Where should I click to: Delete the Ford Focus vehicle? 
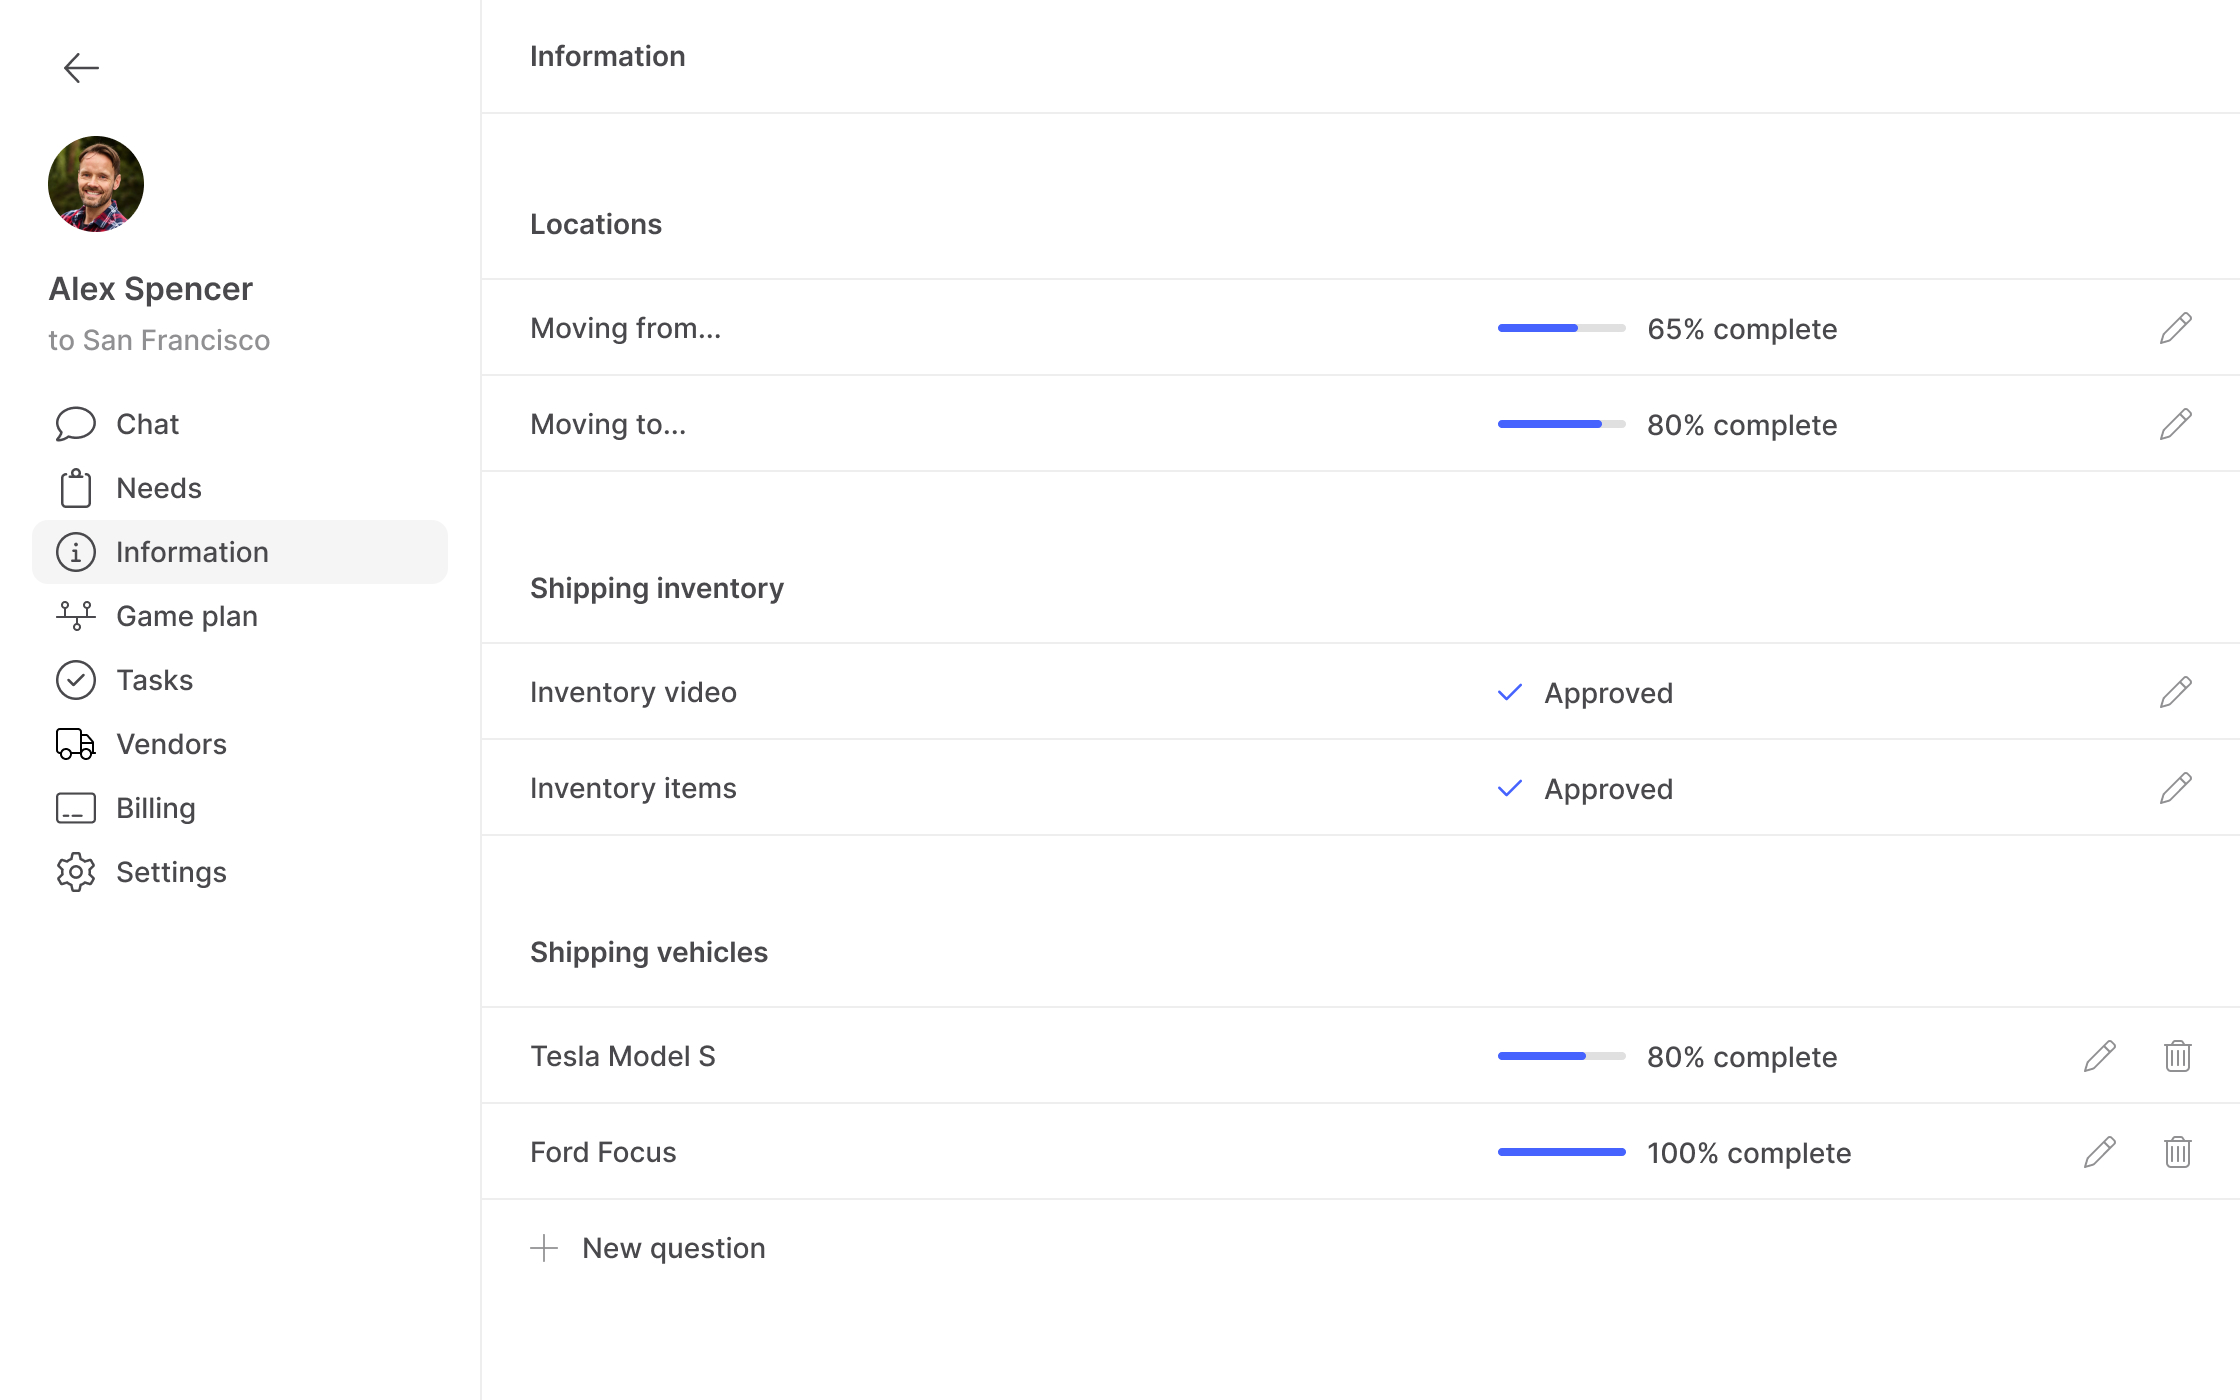(2177, 1152)
